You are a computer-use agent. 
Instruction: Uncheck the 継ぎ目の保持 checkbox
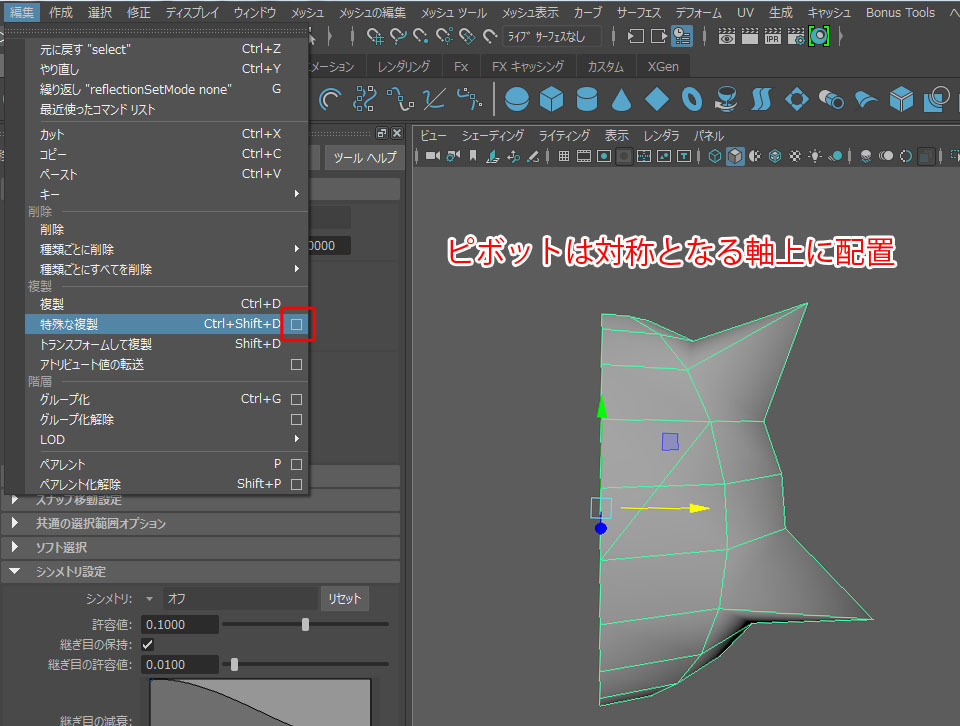coord(148,645)
